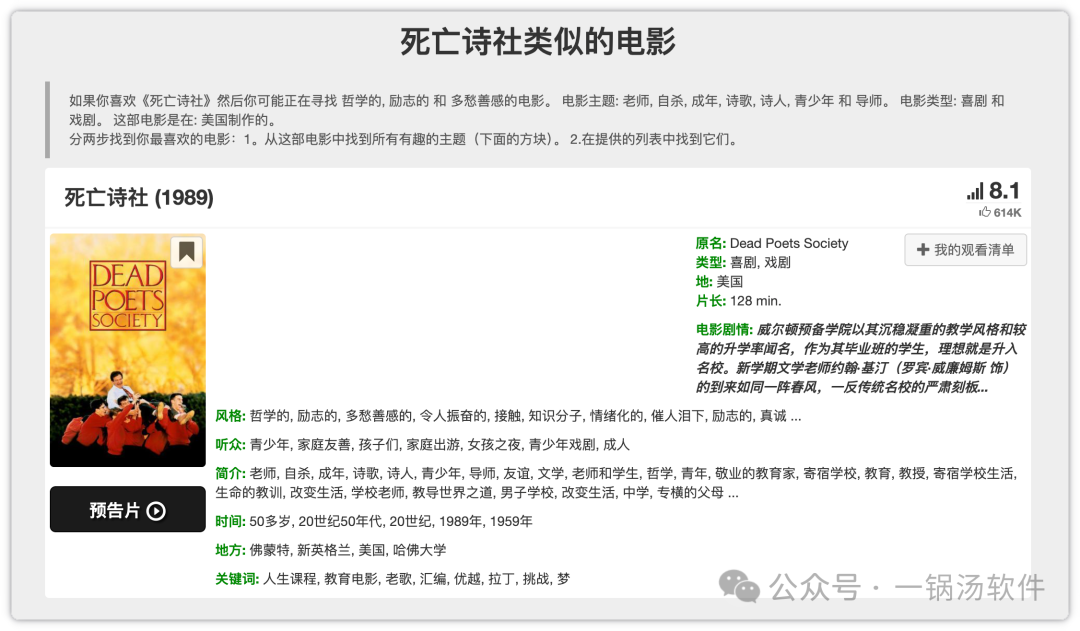The height and width of the screenshot is (631, 1080).
Task: Expand the truncated 简介 tags ellipsis
Action: 733,493
